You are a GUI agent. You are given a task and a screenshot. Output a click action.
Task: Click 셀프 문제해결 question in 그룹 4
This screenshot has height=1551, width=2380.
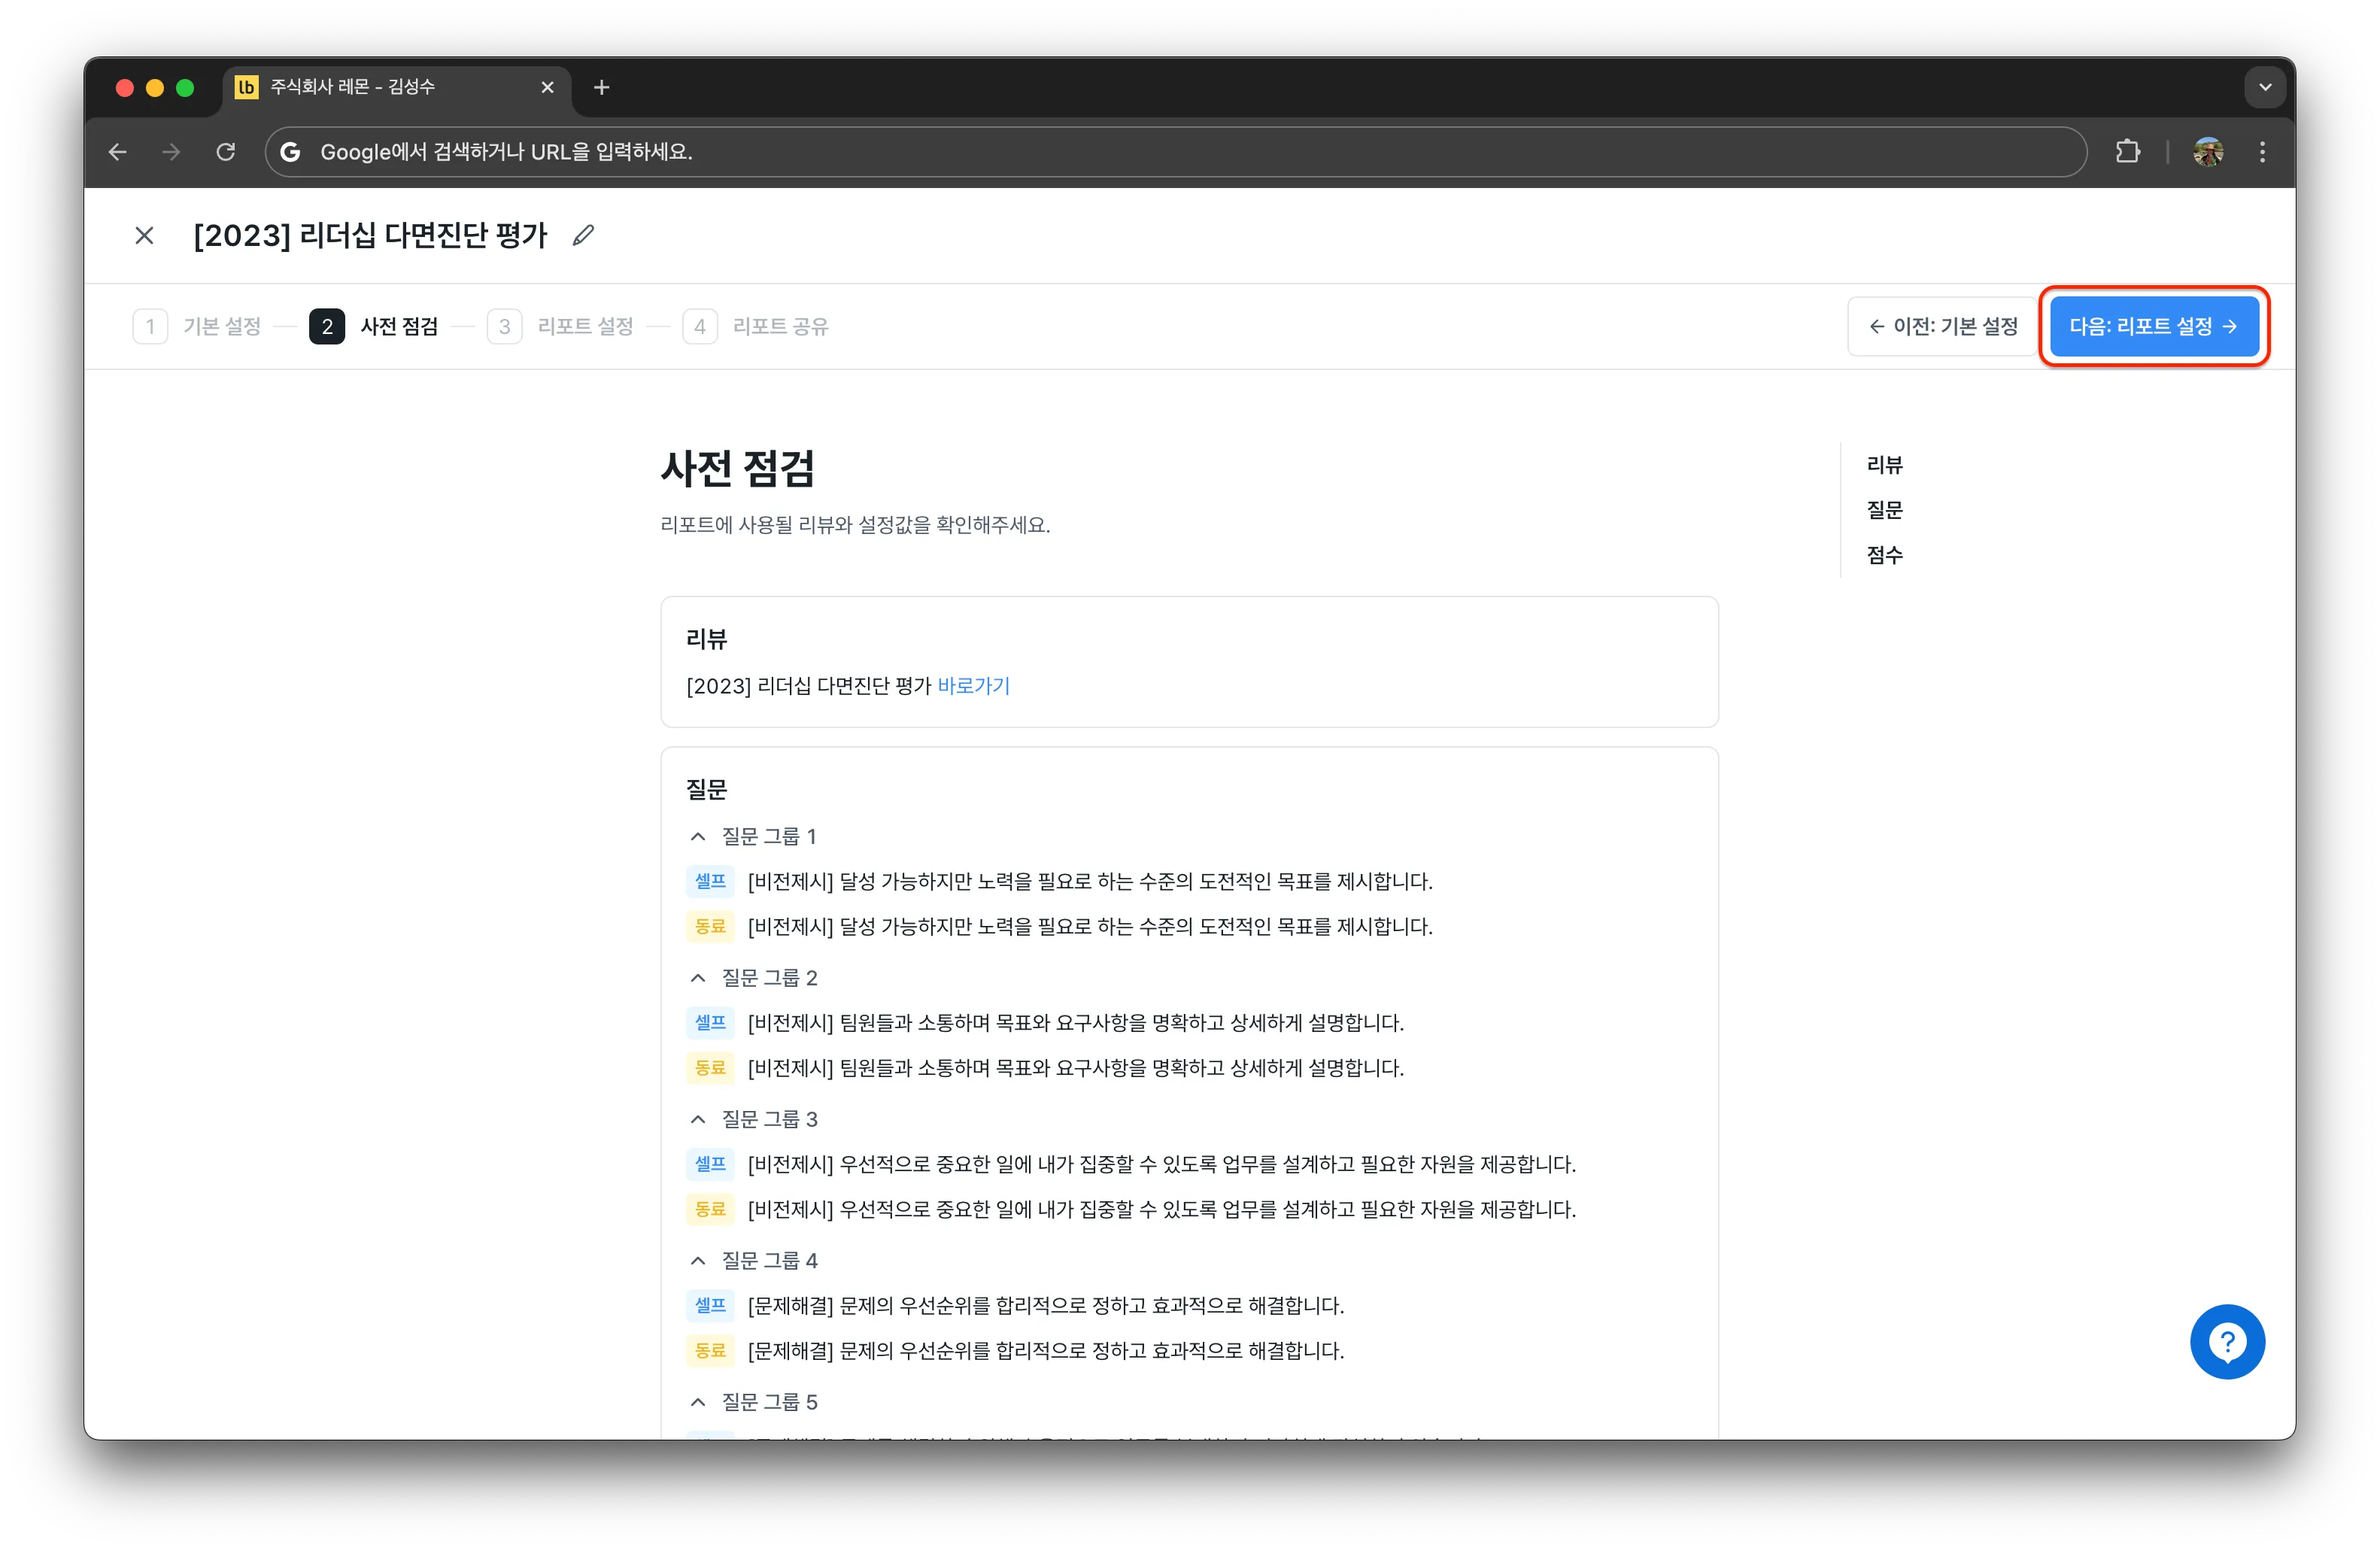(x=1045, y=1305)
